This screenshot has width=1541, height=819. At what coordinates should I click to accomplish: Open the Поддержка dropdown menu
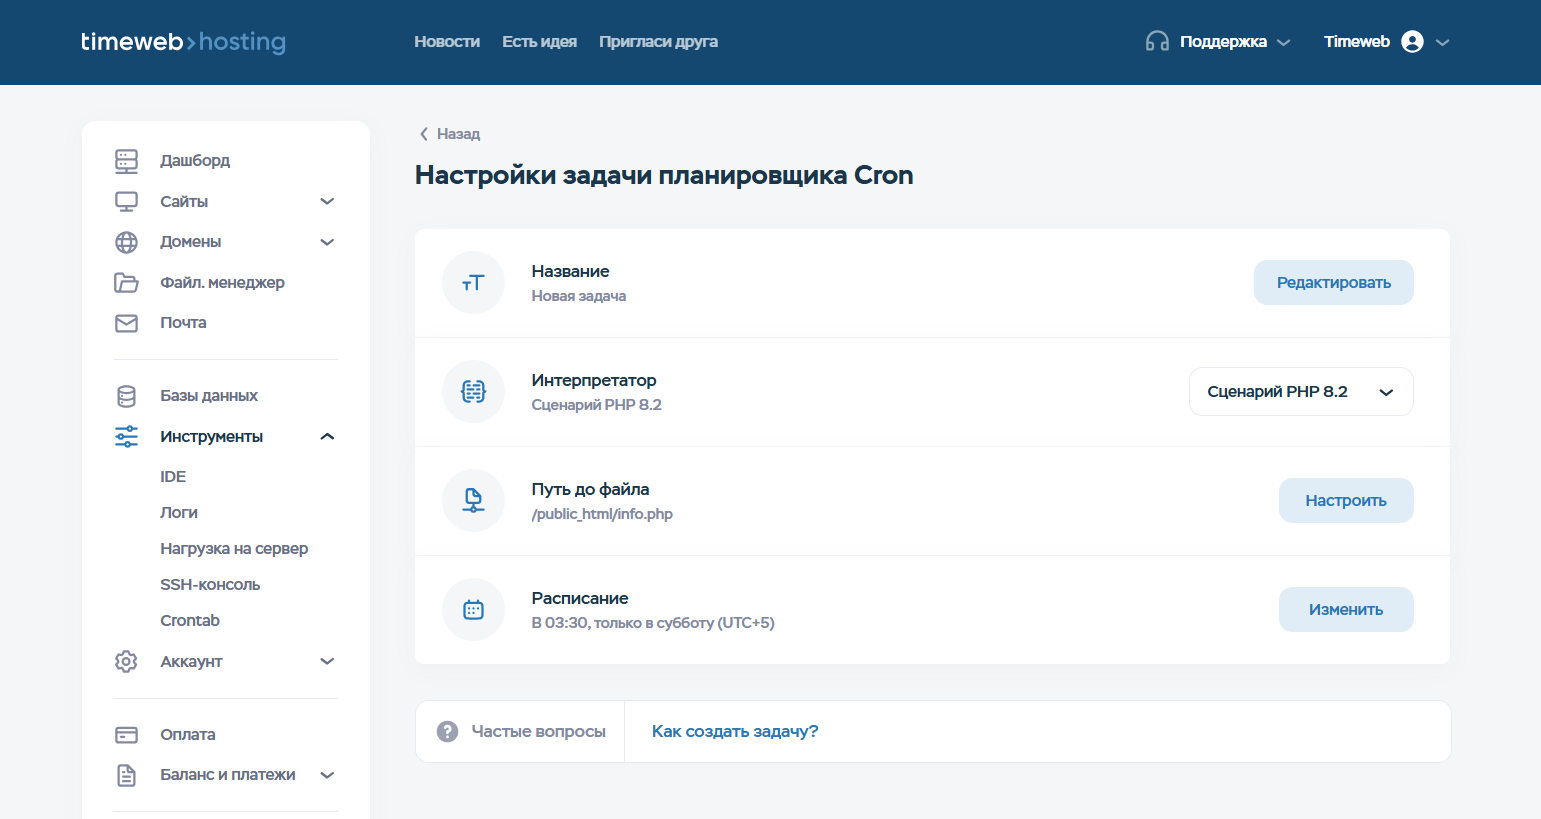pos(1235,42)
